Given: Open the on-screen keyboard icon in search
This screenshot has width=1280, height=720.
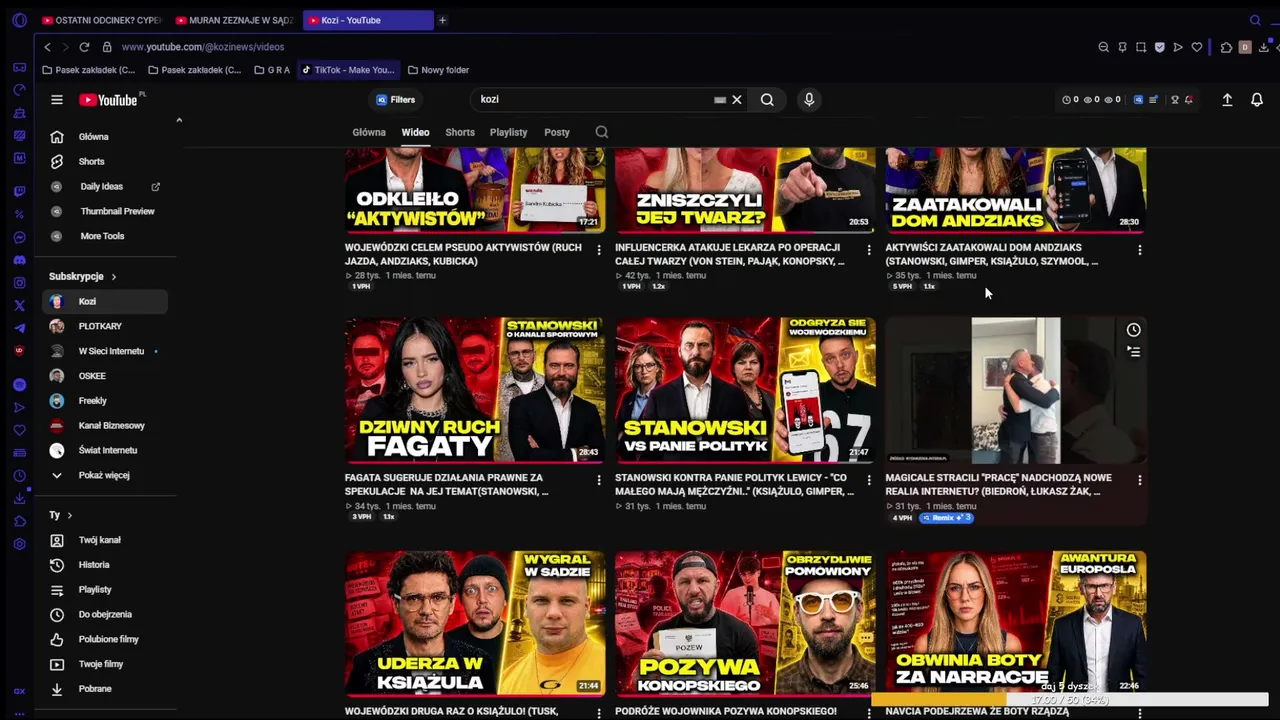Looking at the screenshot, I should (720, 100).
